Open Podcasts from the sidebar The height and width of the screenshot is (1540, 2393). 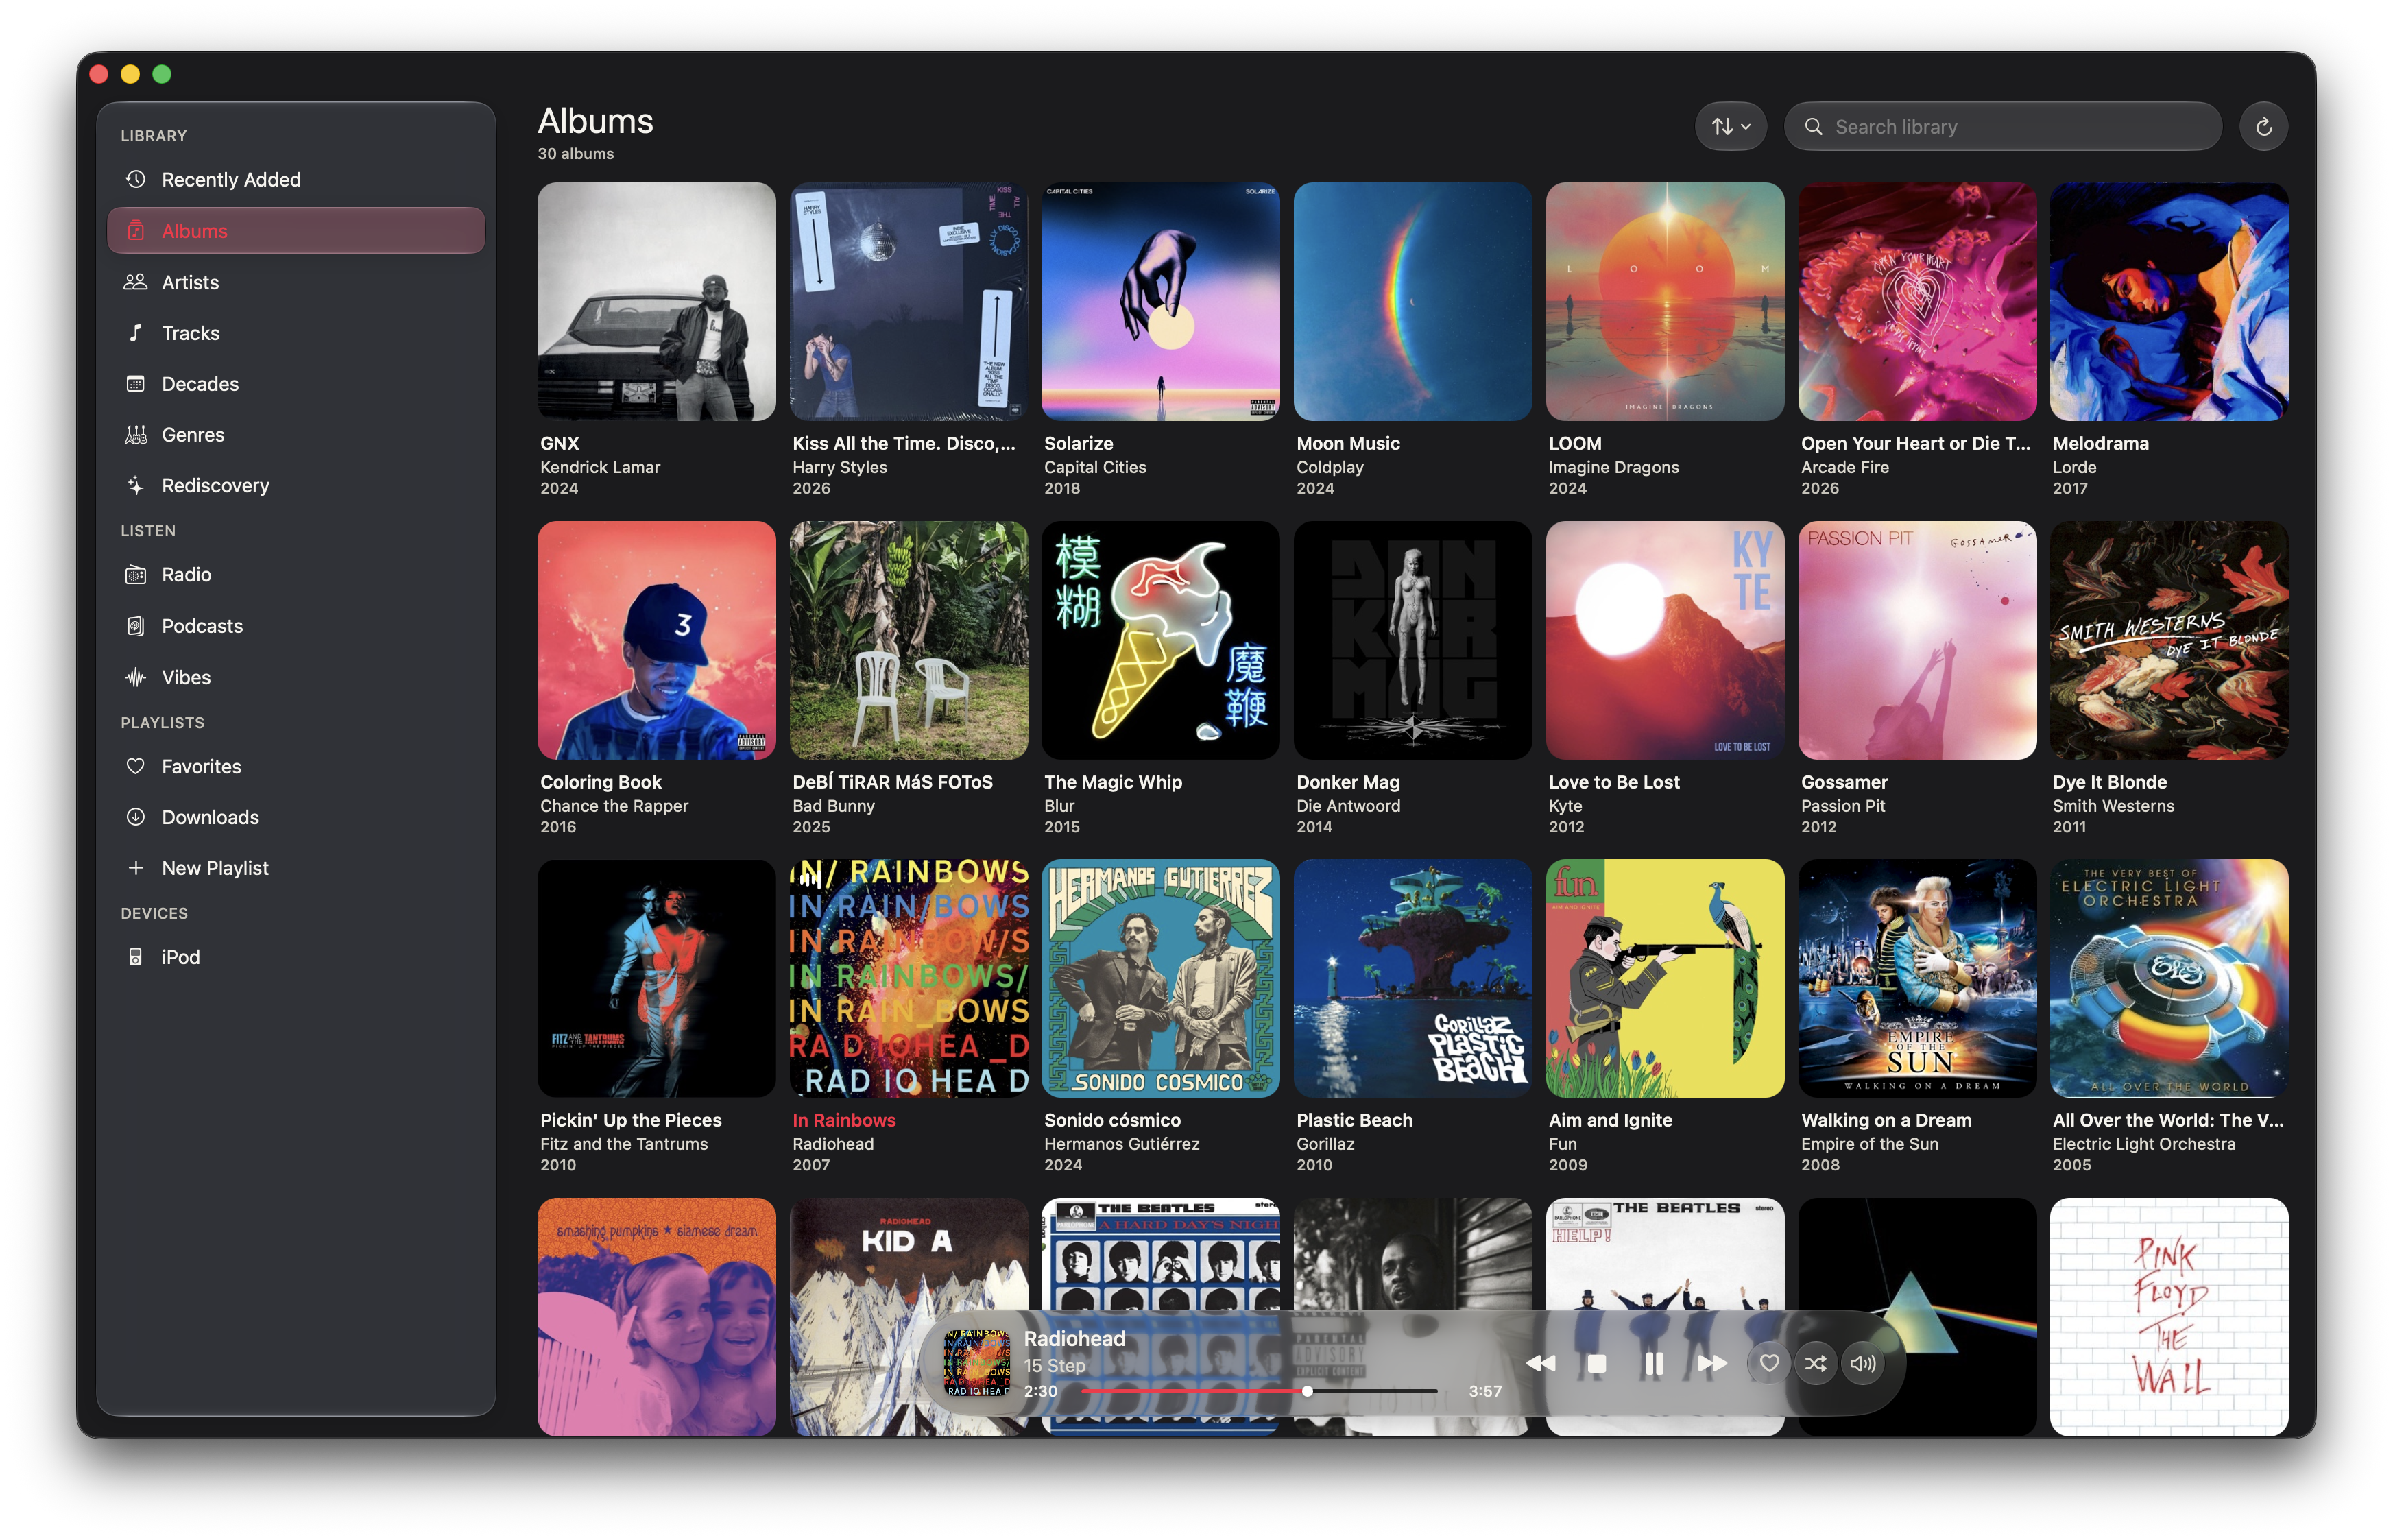(x=296, y=626)
